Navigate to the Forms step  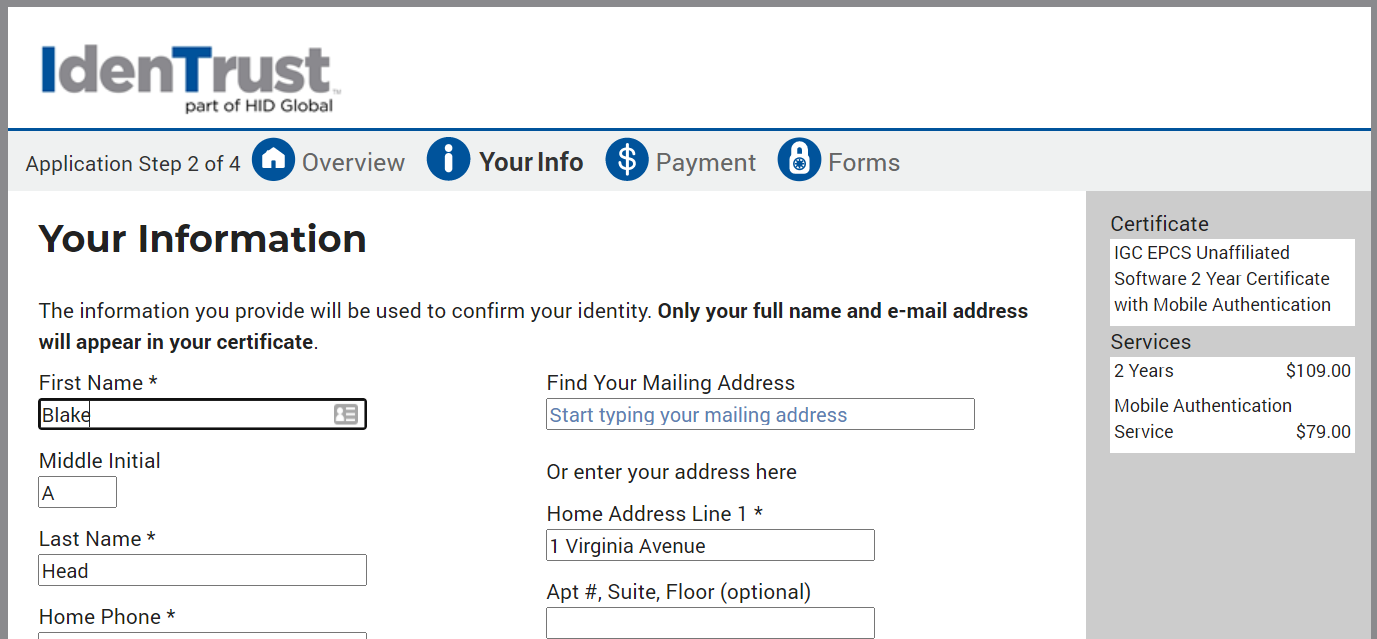pyautogui.click(x=864, y=161)
